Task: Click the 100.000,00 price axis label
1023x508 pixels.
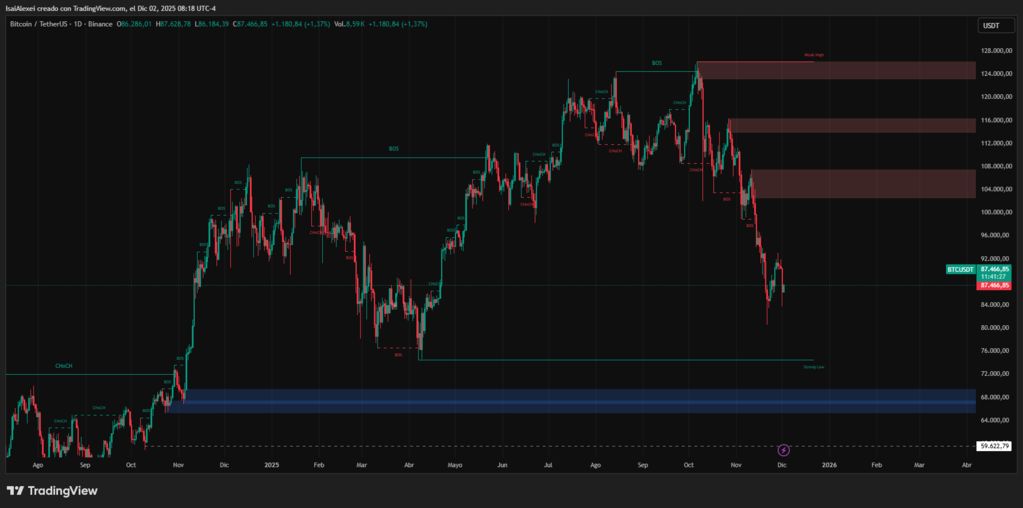Action: click(x=996, y=212)
